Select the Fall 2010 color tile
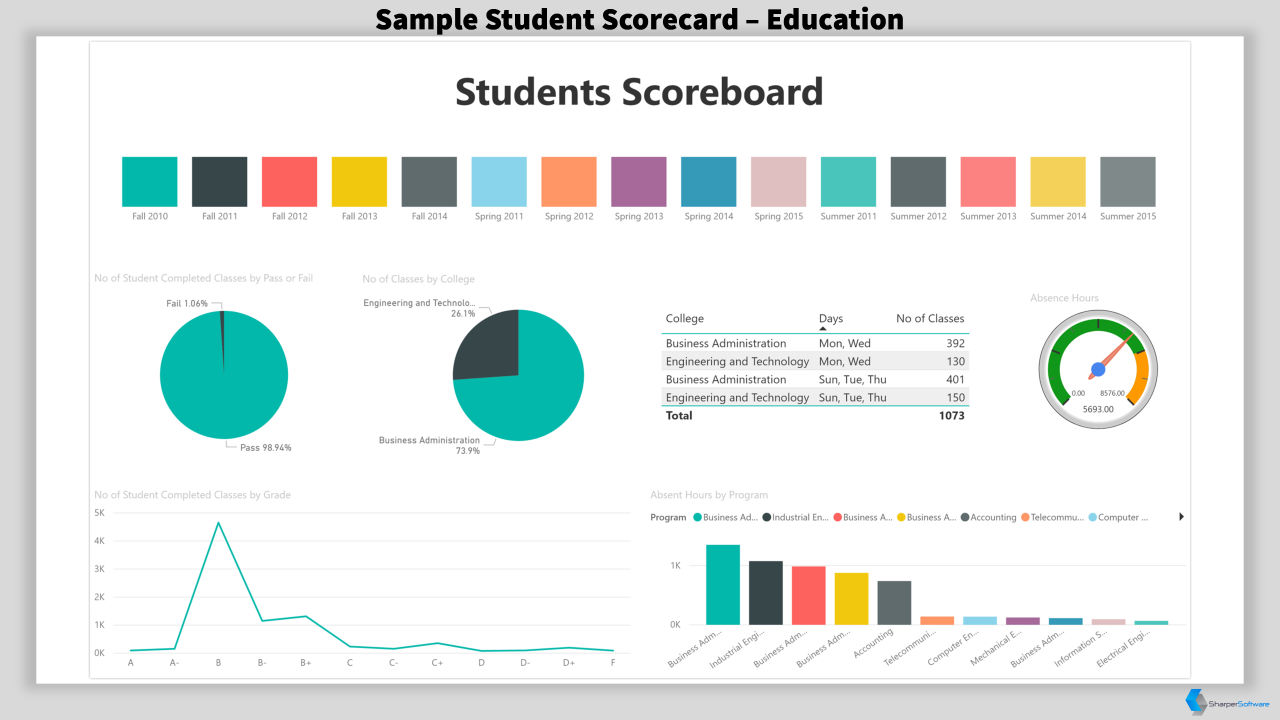This screenshot has width=1280, height=720. [x=149, y=182]
